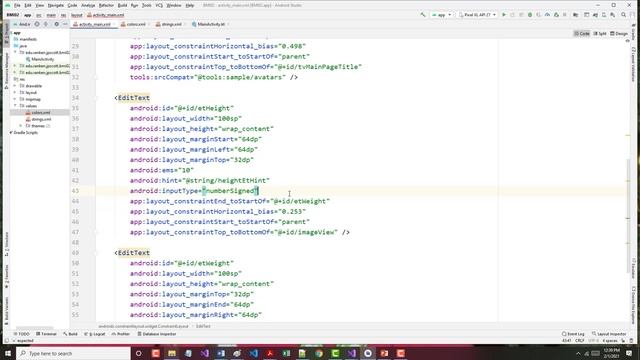Open the Project tool window stripe
640x360 pixels.
(6, 33)
